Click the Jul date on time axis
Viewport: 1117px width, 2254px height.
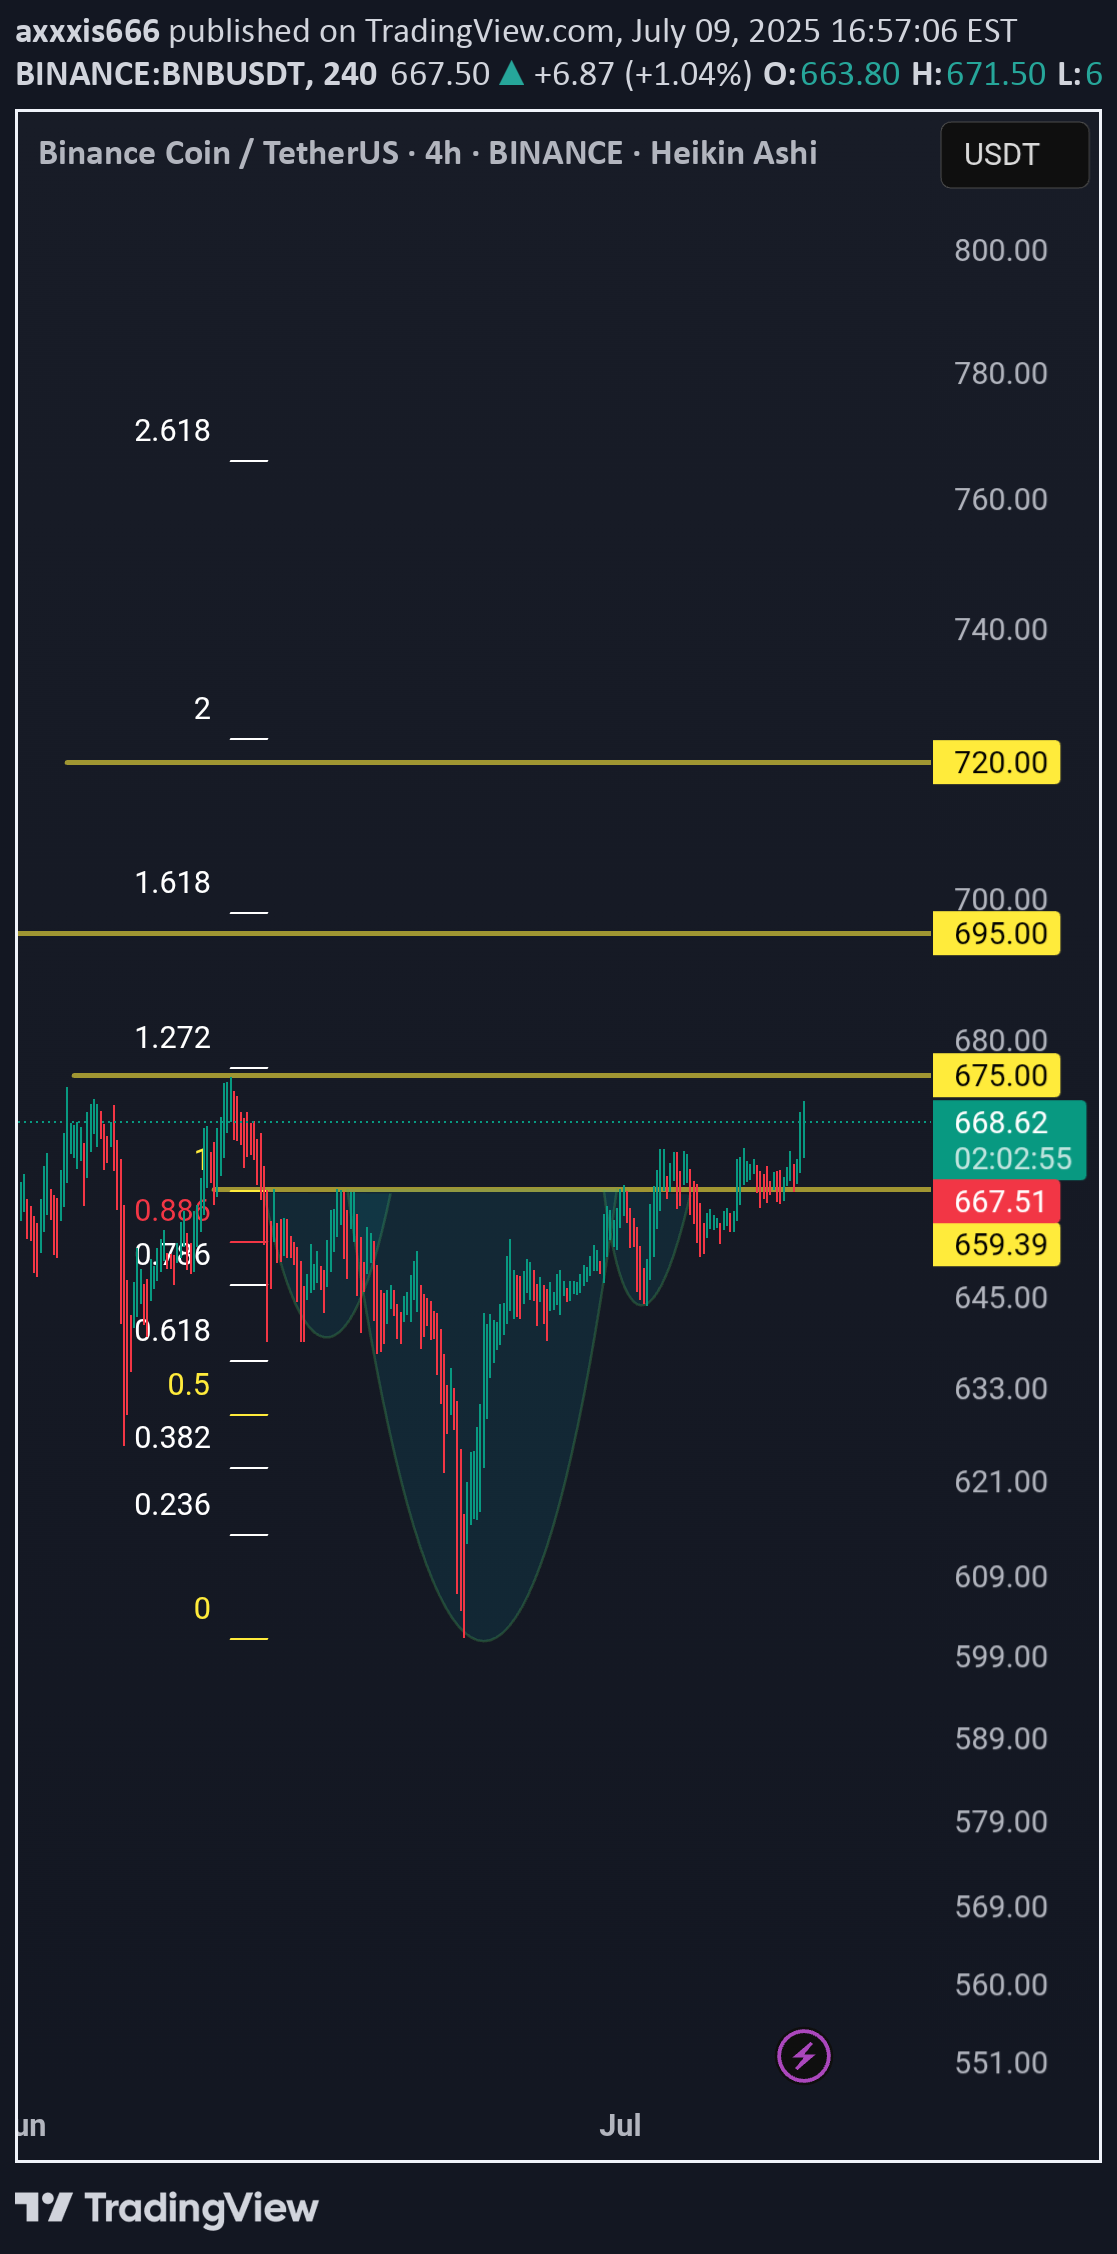click(x=620, y=2125)
